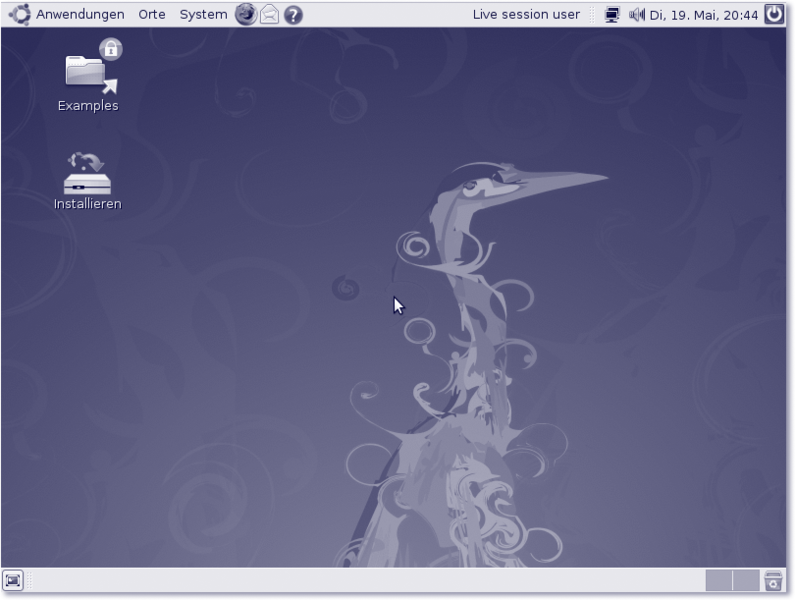The image size is (795, 600).
Task: Click the empty window list area in bottom panel
Action: click(x=360, y=580)
